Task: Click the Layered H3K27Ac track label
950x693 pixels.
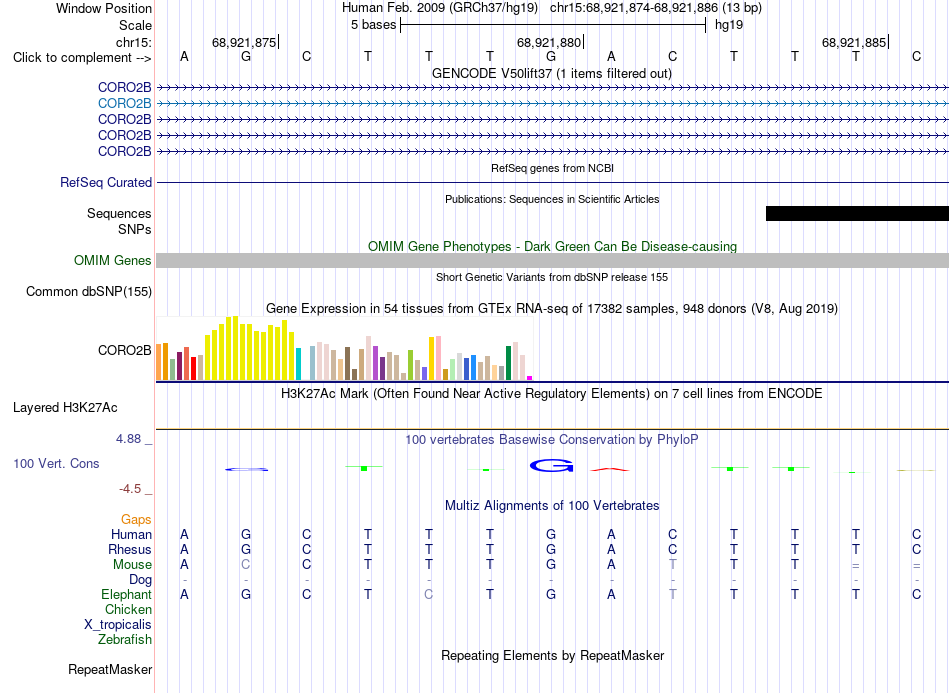Action: (65, 408)
